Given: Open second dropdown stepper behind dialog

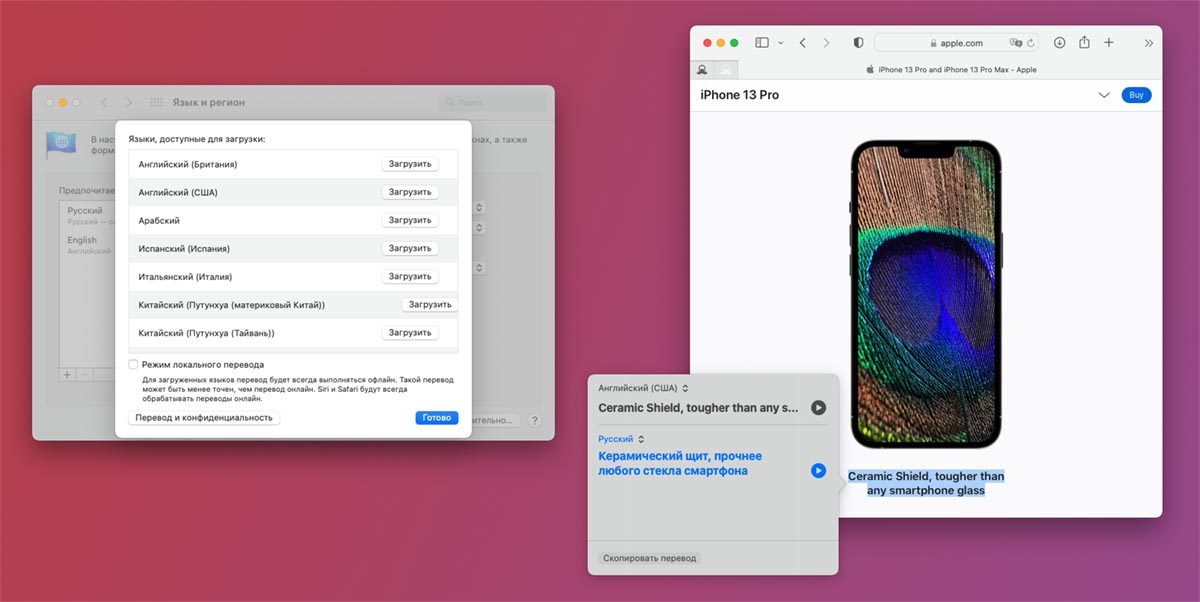Looking at the screenshot, I should tap(480, 228).
